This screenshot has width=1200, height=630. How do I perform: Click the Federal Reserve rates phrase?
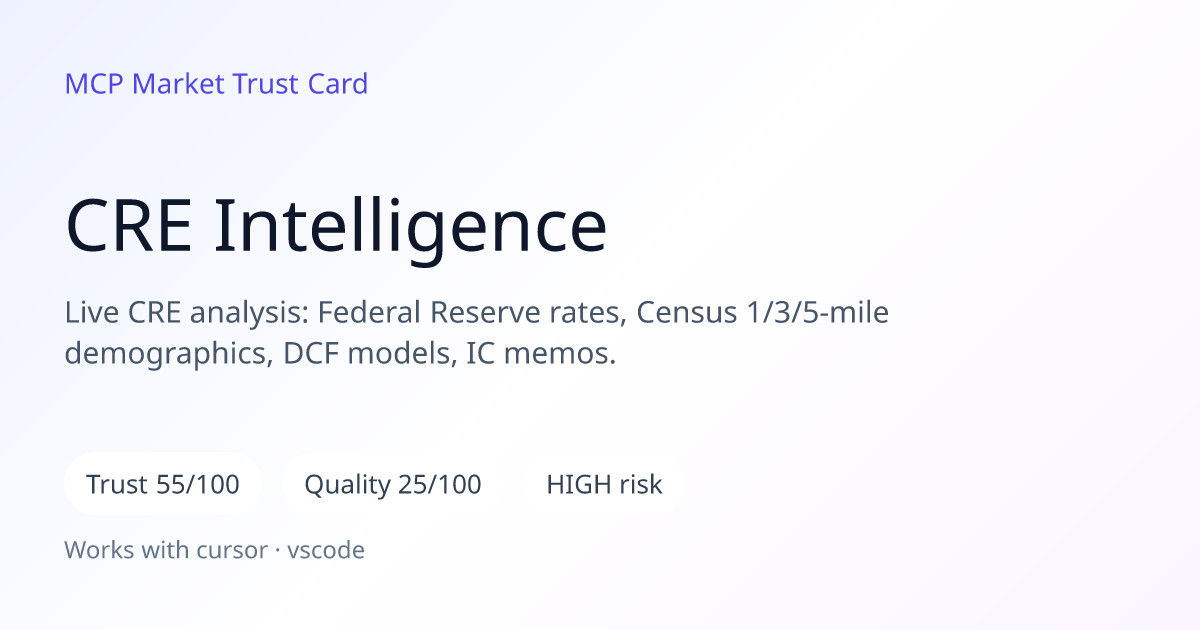(x=472, y=313)
